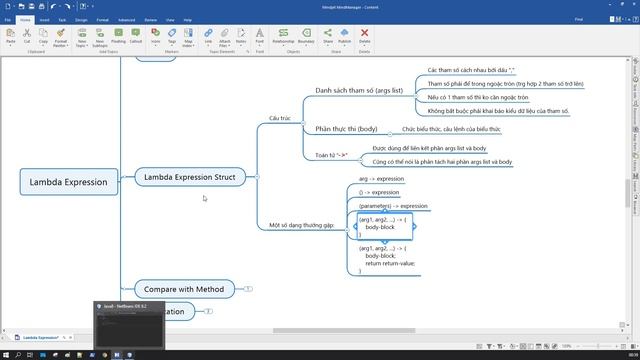Click the Redo arrow in title bar
640x360 pixels.
point(67,7)
